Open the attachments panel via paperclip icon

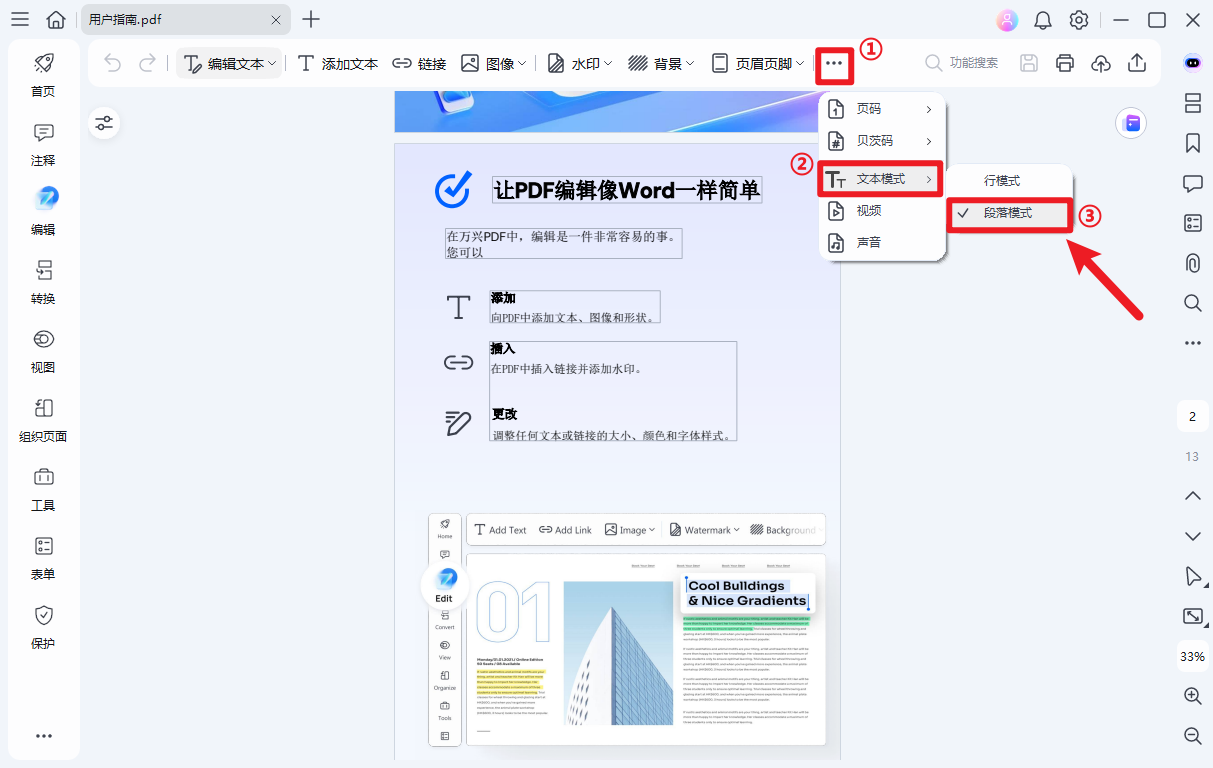point(1192,263)
